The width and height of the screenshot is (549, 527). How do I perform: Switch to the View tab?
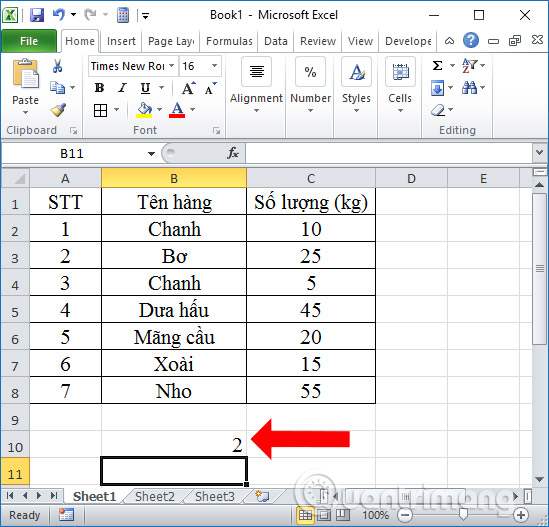[x=360, y=41]
